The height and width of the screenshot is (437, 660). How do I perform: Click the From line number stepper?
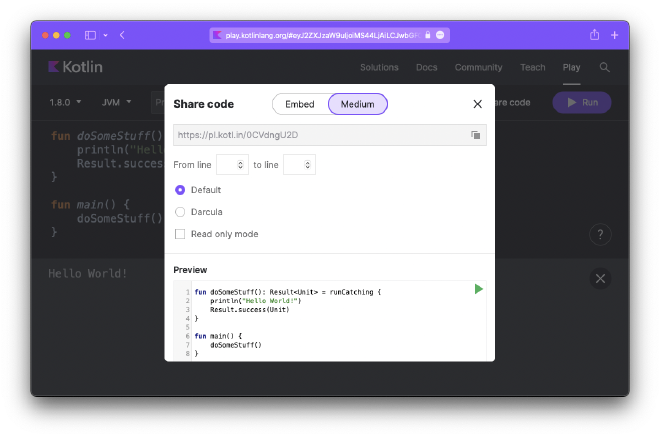point(231,164)
